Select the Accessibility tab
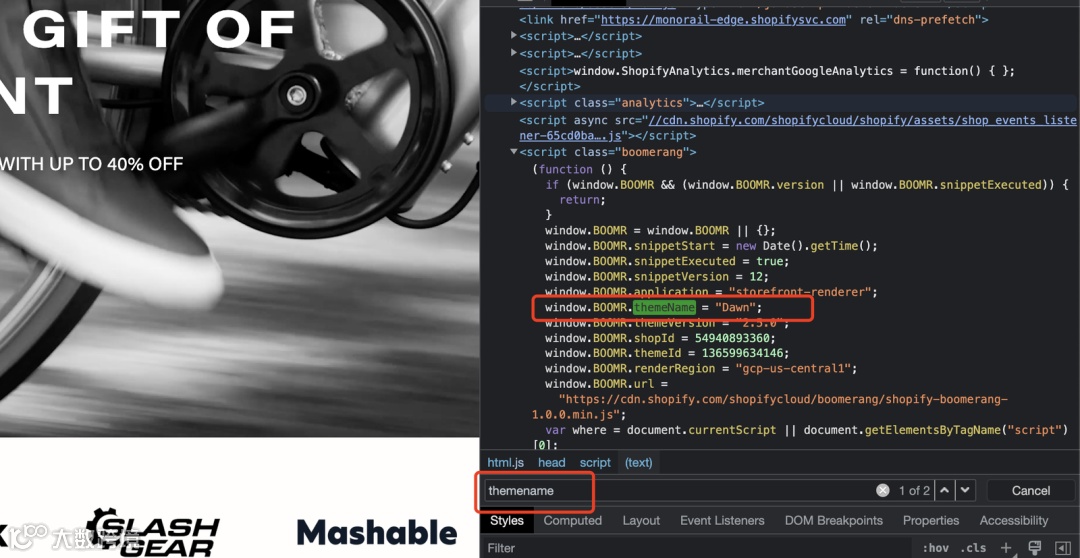The image size is (1080, 558). click(x=1013, y=521)
